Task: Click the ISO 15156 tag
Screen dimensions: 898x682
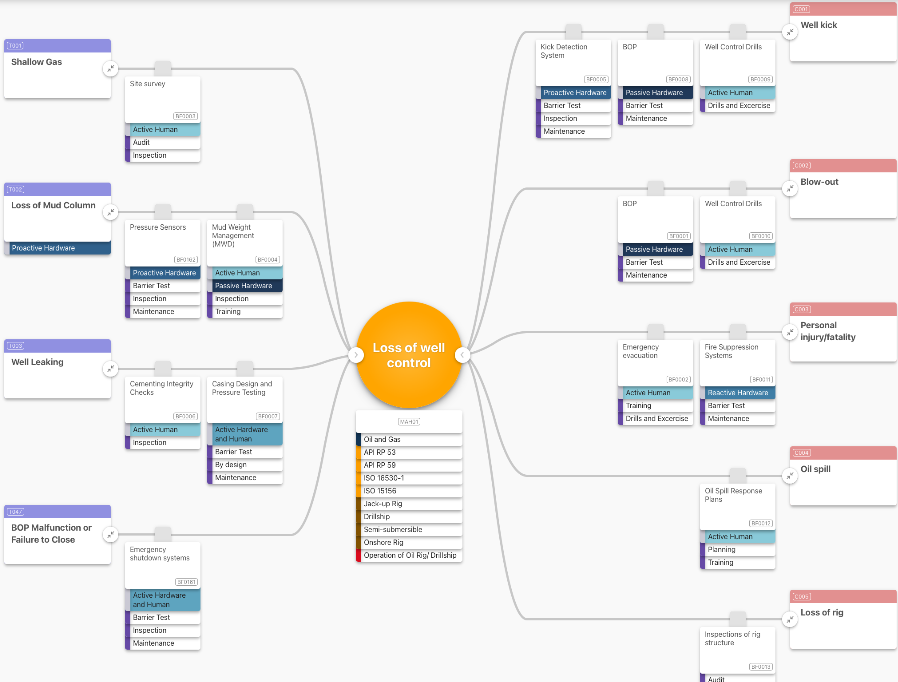Action: 409,491
